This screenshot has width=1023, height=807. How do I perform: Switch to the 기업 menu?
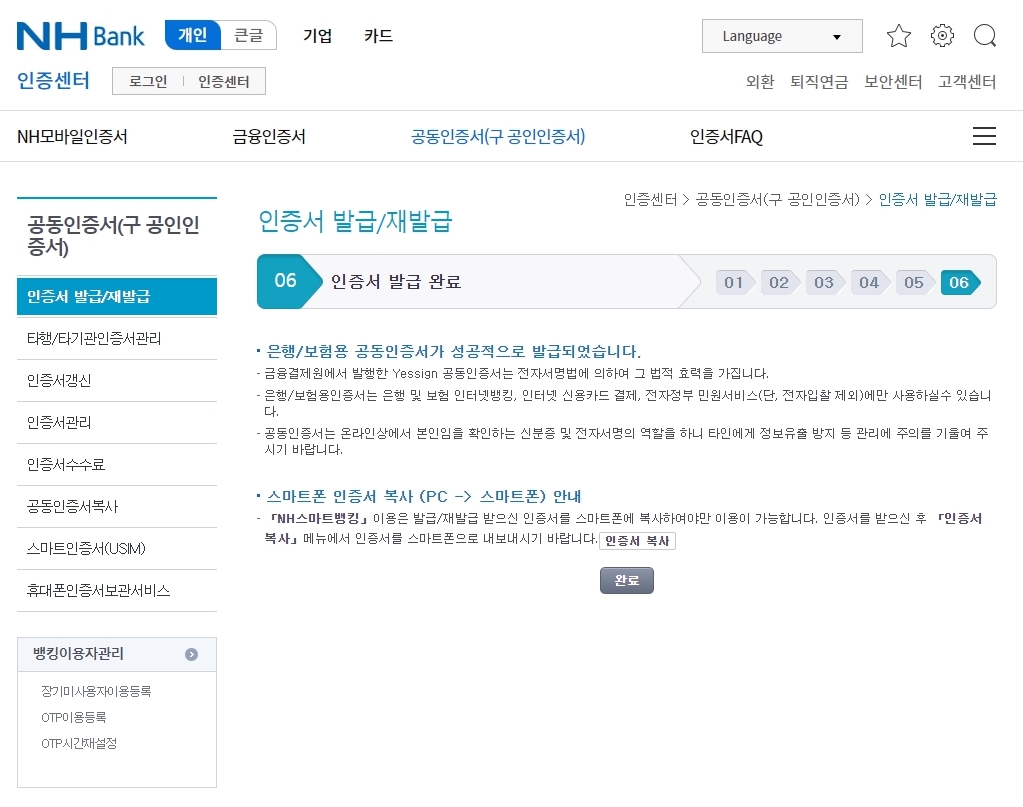click(317, 35)
